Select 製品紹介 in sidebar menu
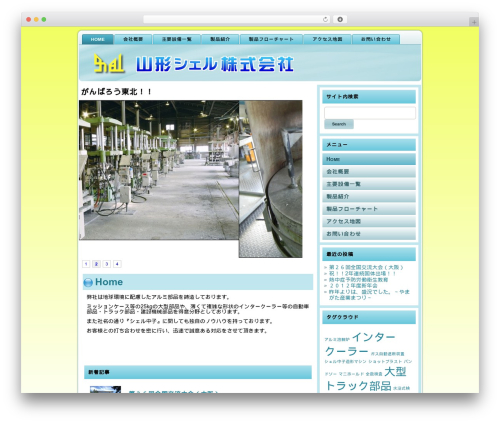The image size is (500, 423). (x=369, y=196)
